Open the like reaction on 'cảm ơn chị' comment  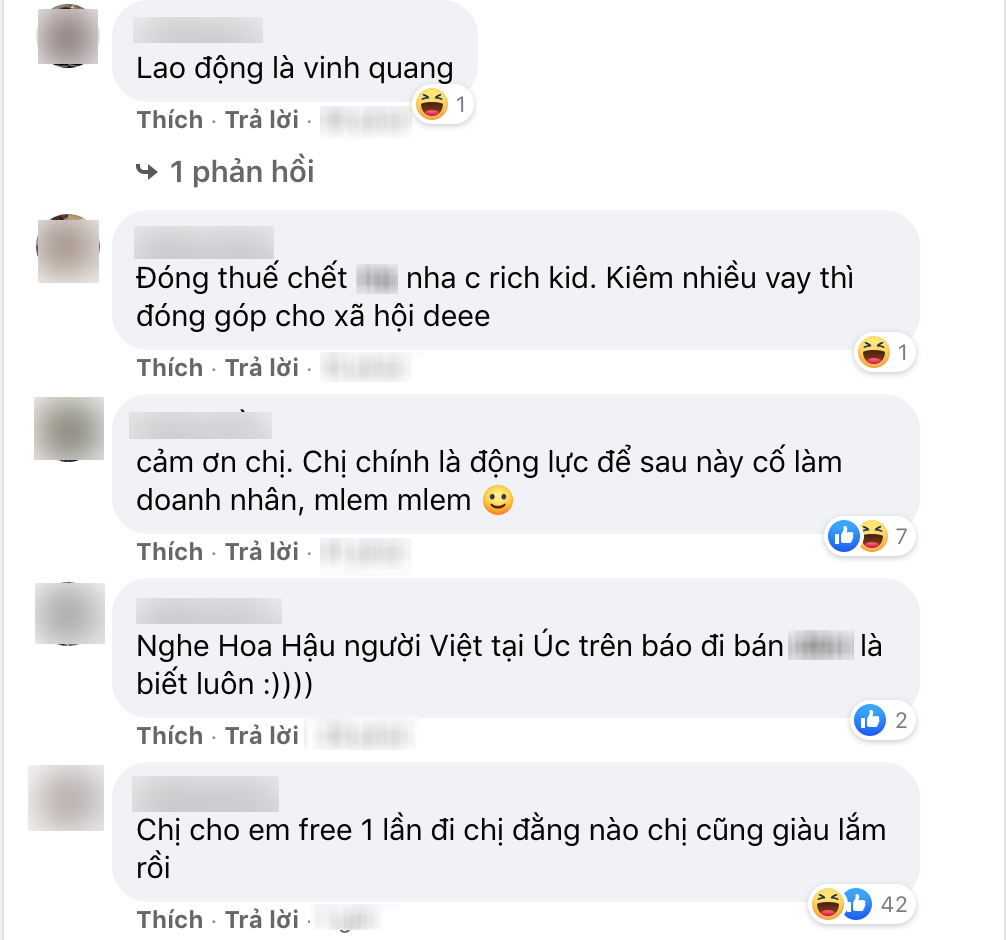pyautogui.click(x=843, y=535)
